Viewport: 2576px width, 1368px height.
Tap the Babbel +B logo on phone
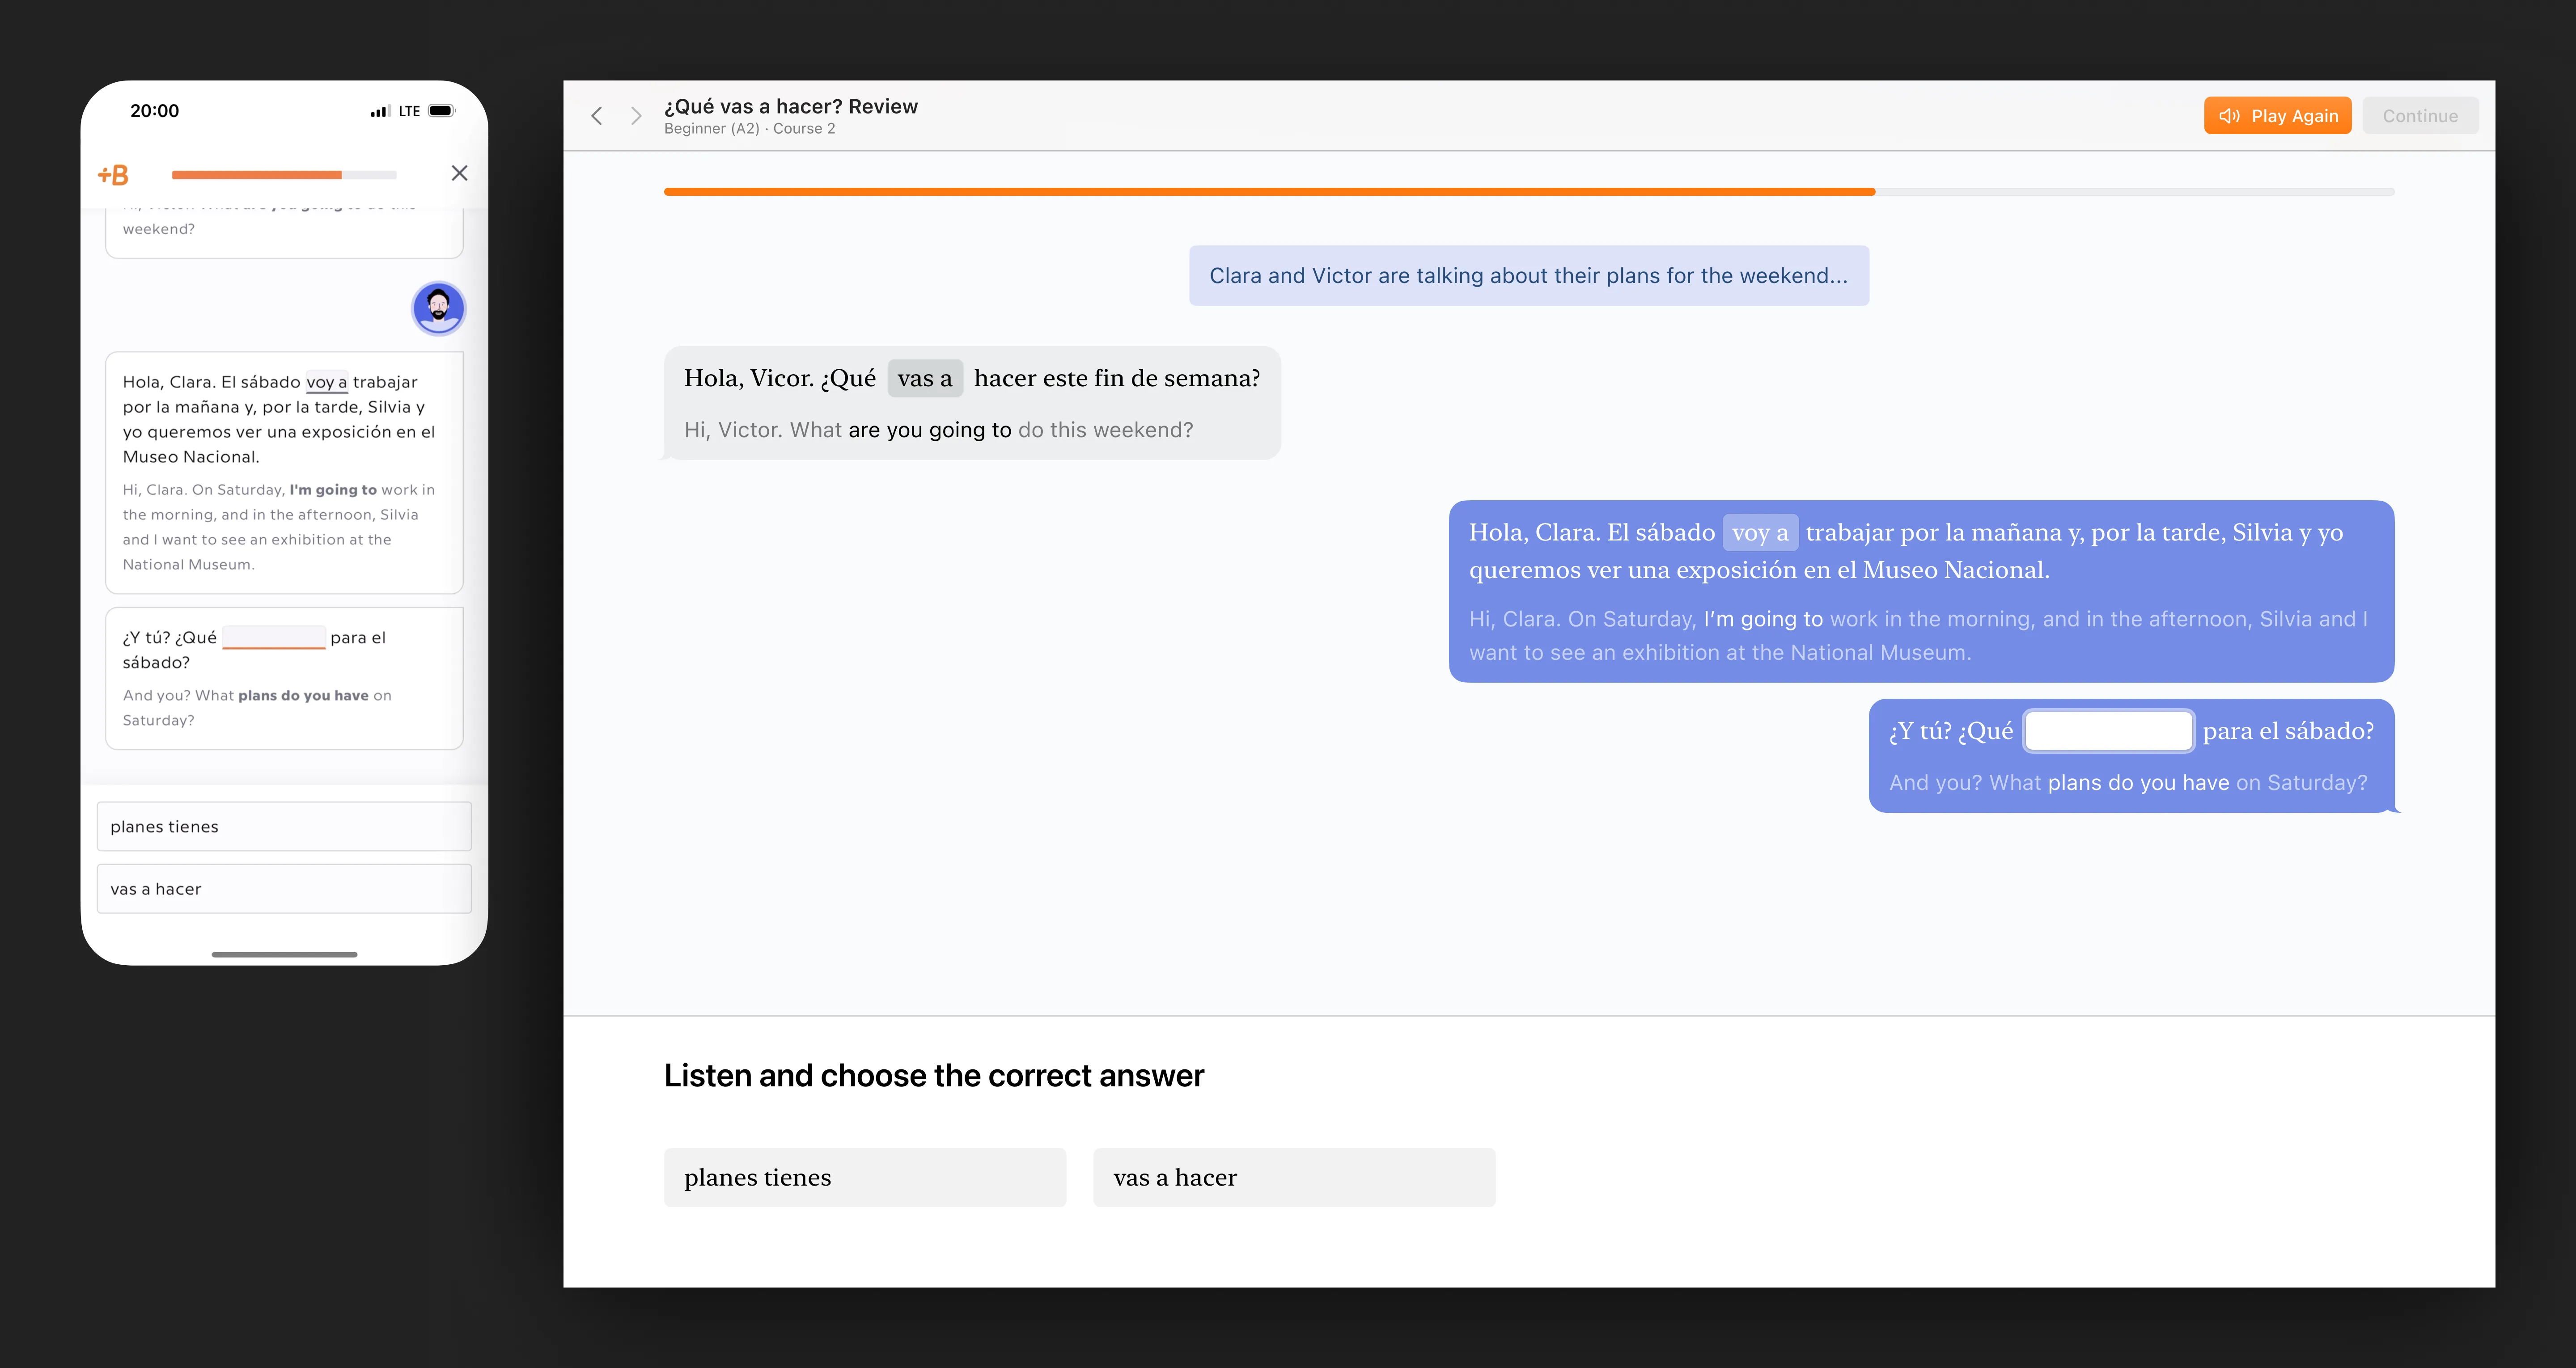(113, 175)
